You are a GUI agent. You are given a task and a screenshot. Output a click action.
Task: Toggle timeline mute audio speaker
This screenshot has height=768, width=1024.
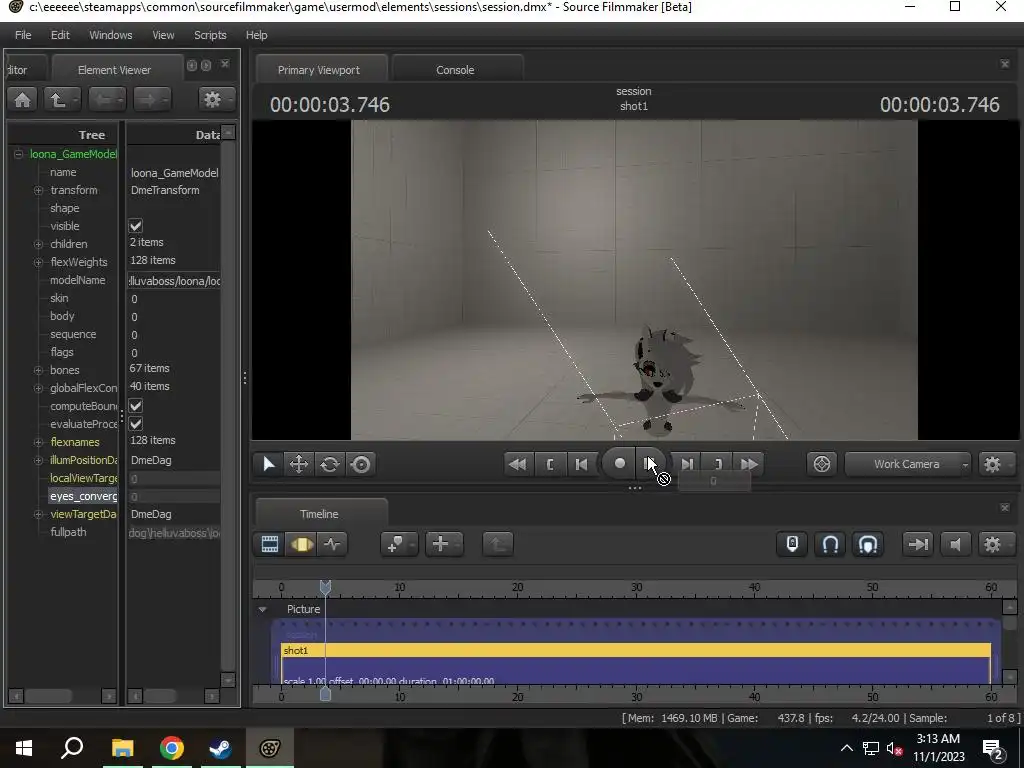955,544
